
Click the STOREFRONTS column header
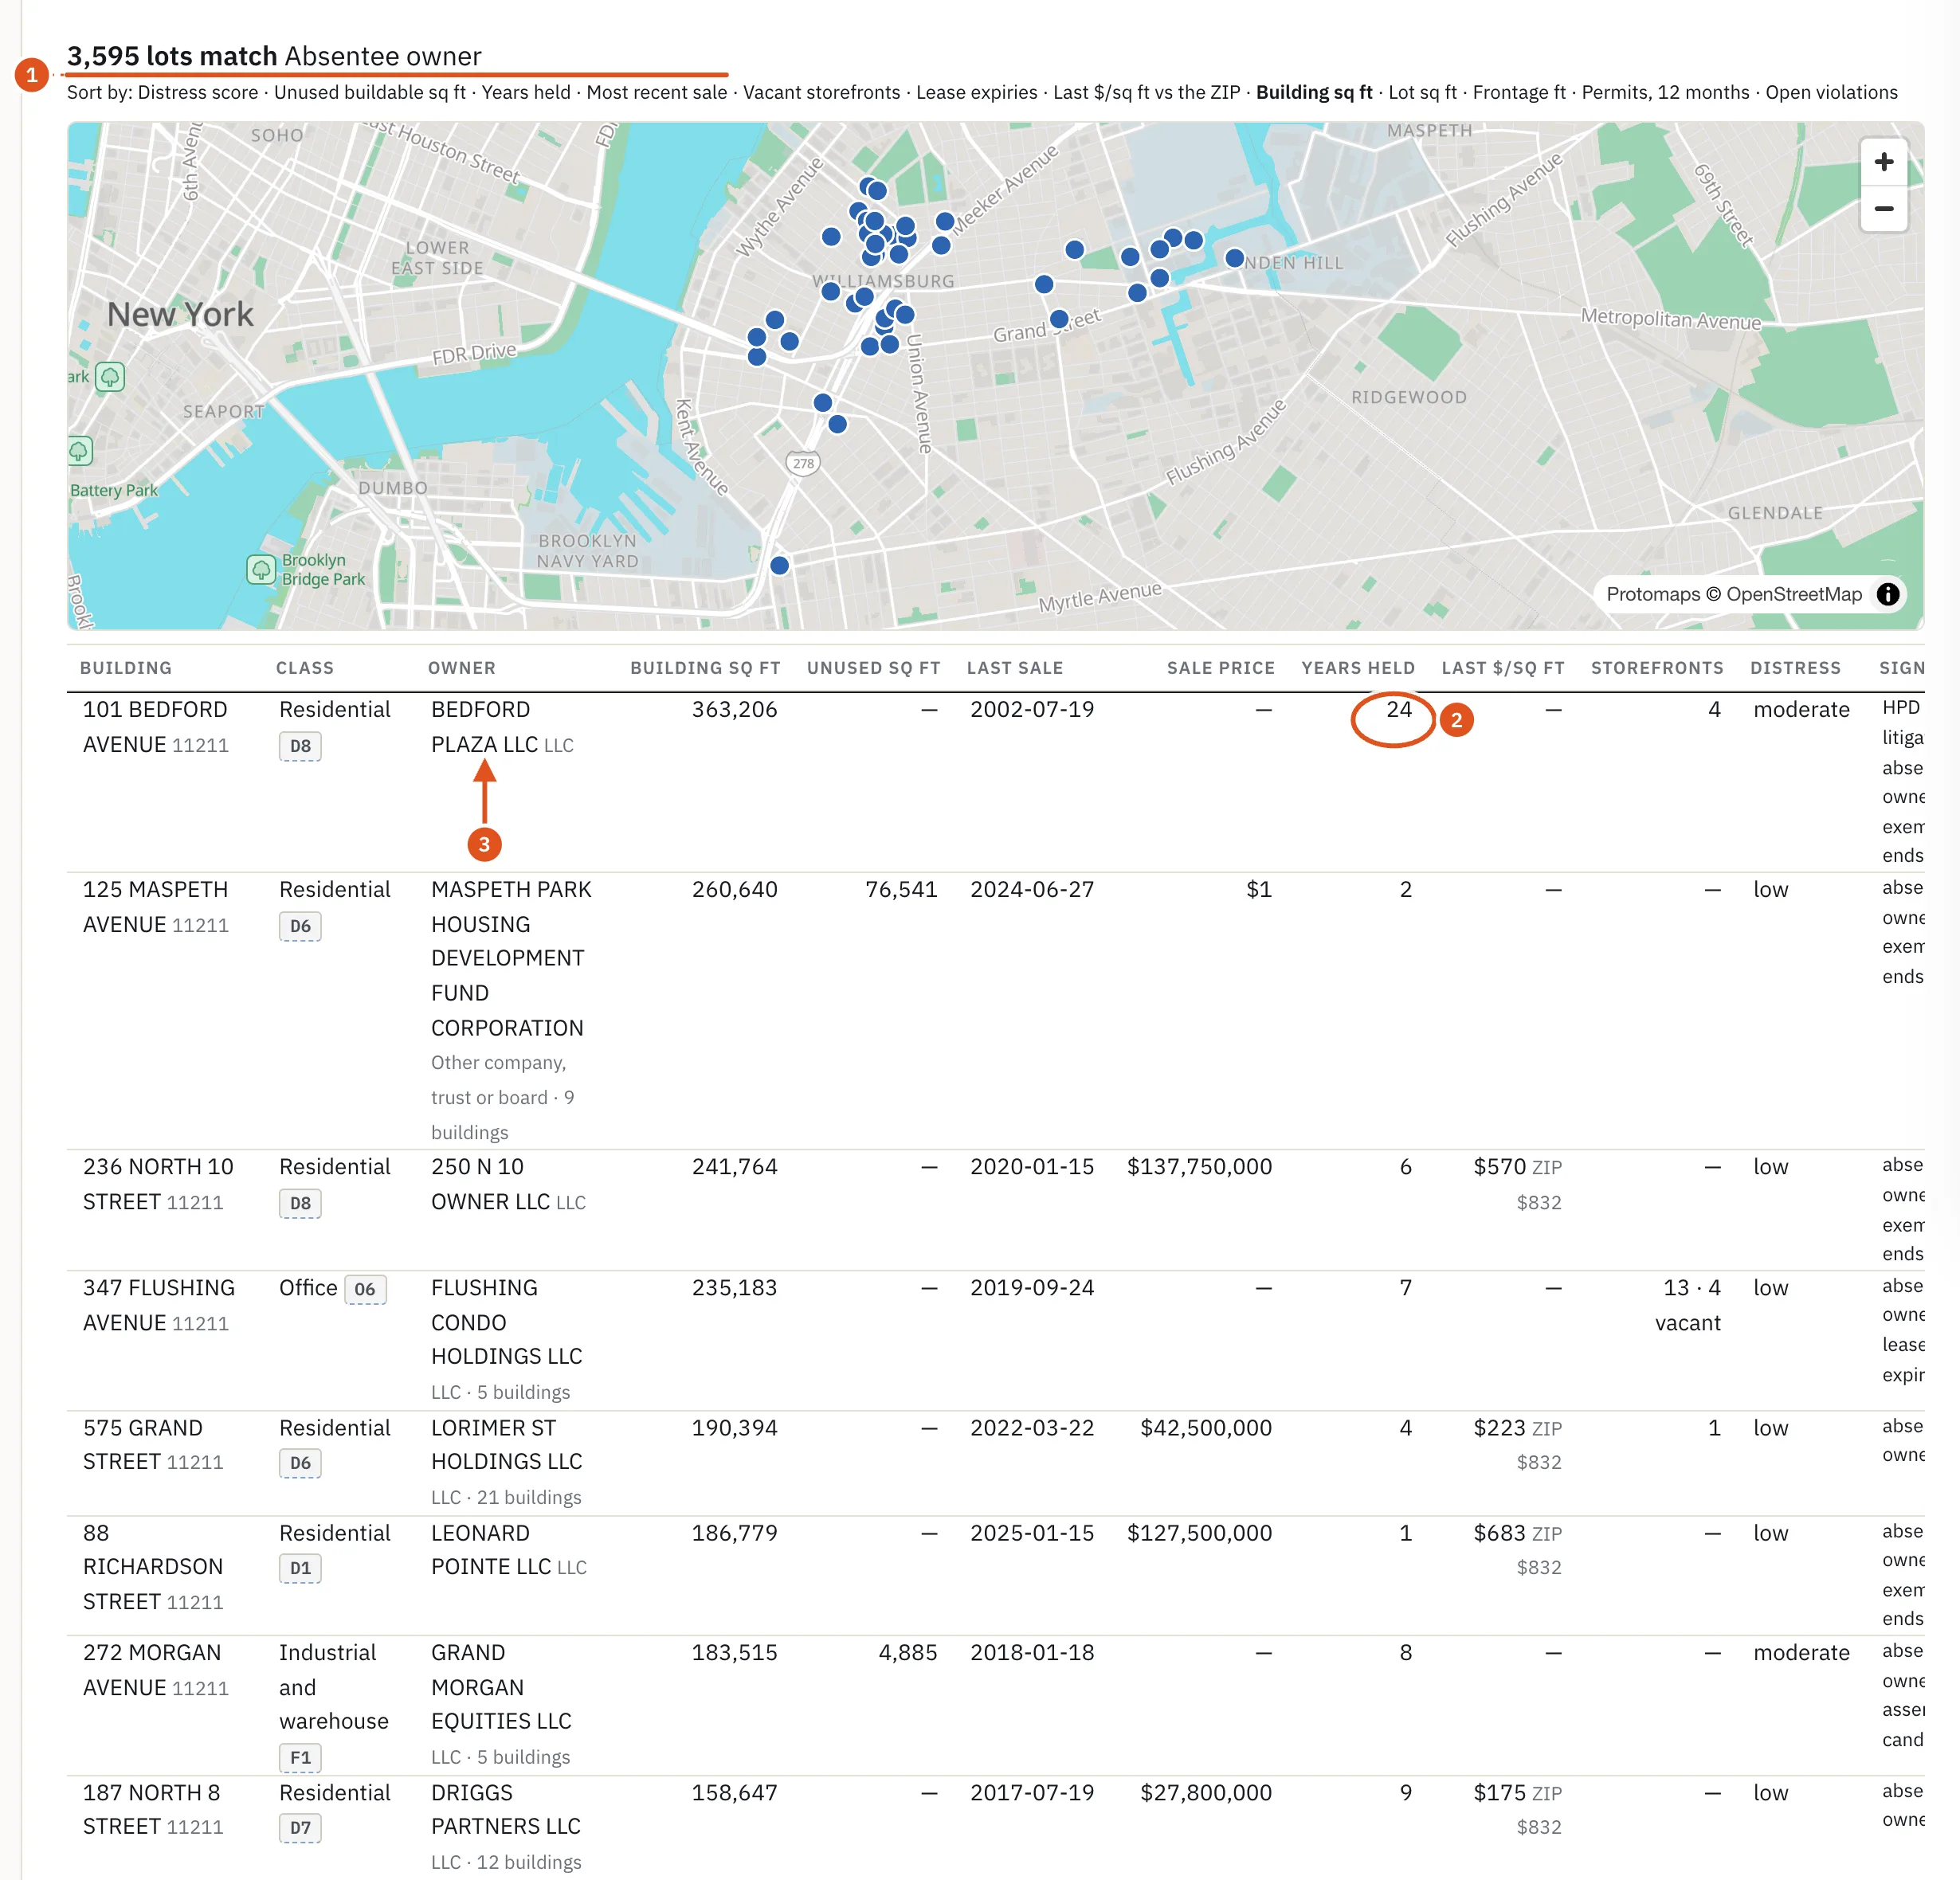1657,668
